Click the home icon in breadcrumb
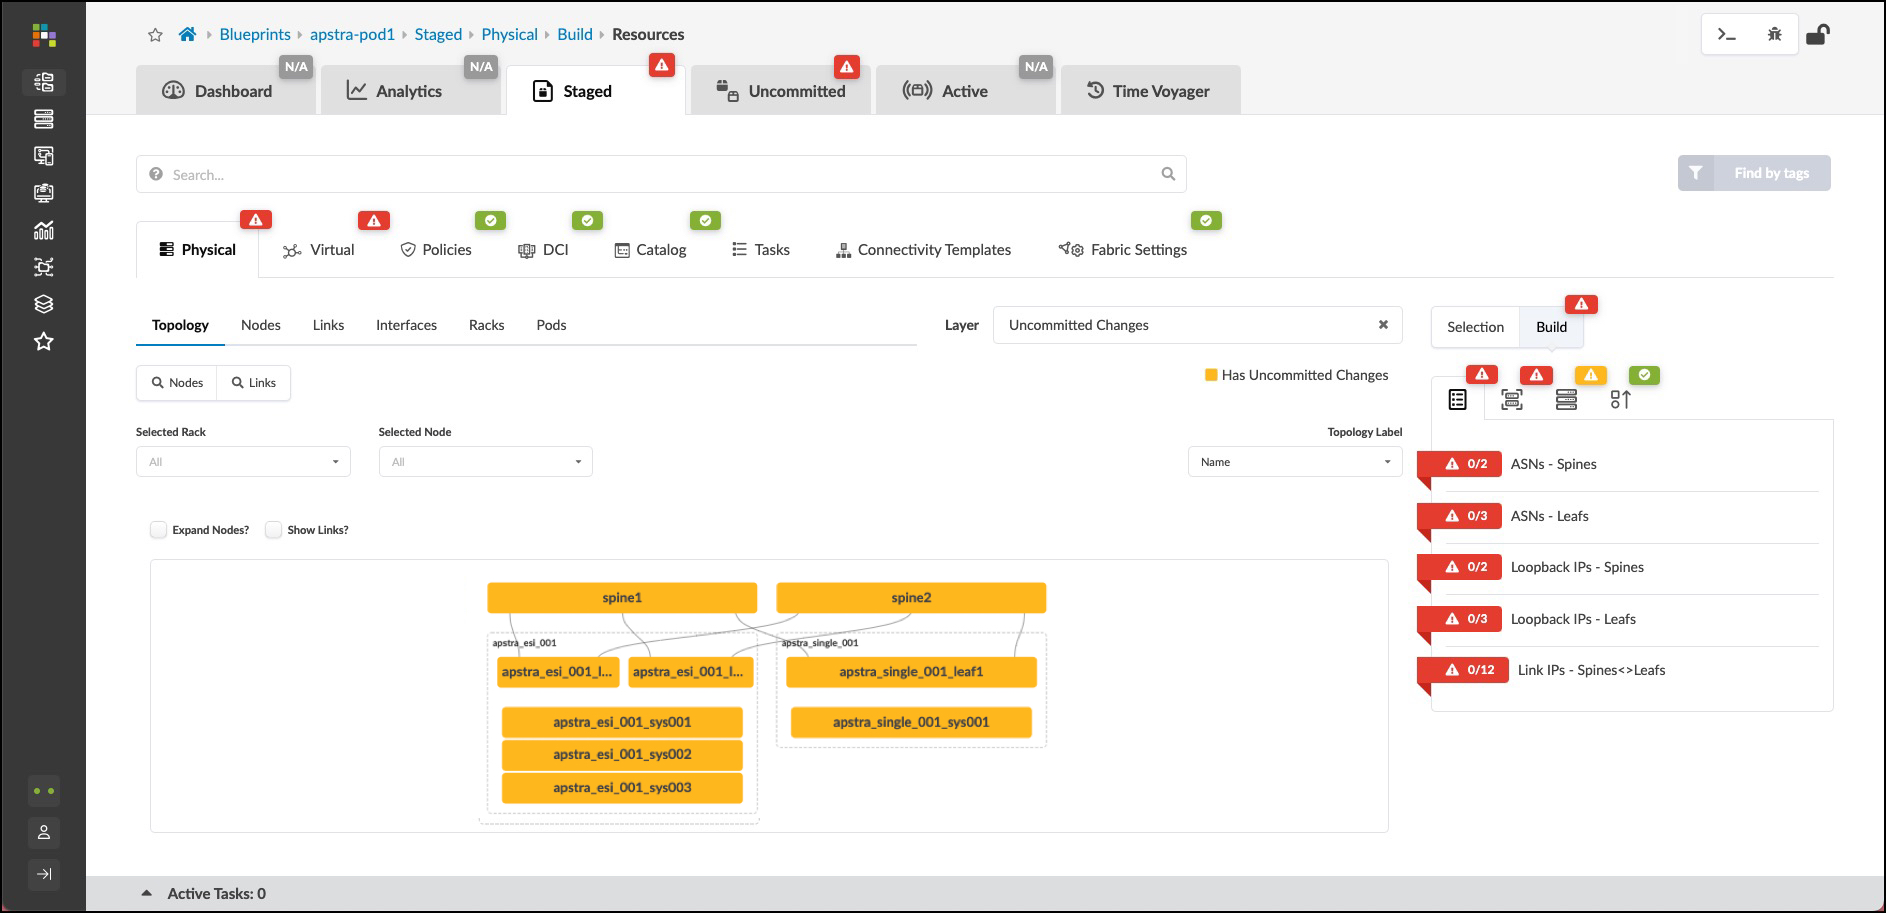The image size is (1886, 913). point(187,34)
